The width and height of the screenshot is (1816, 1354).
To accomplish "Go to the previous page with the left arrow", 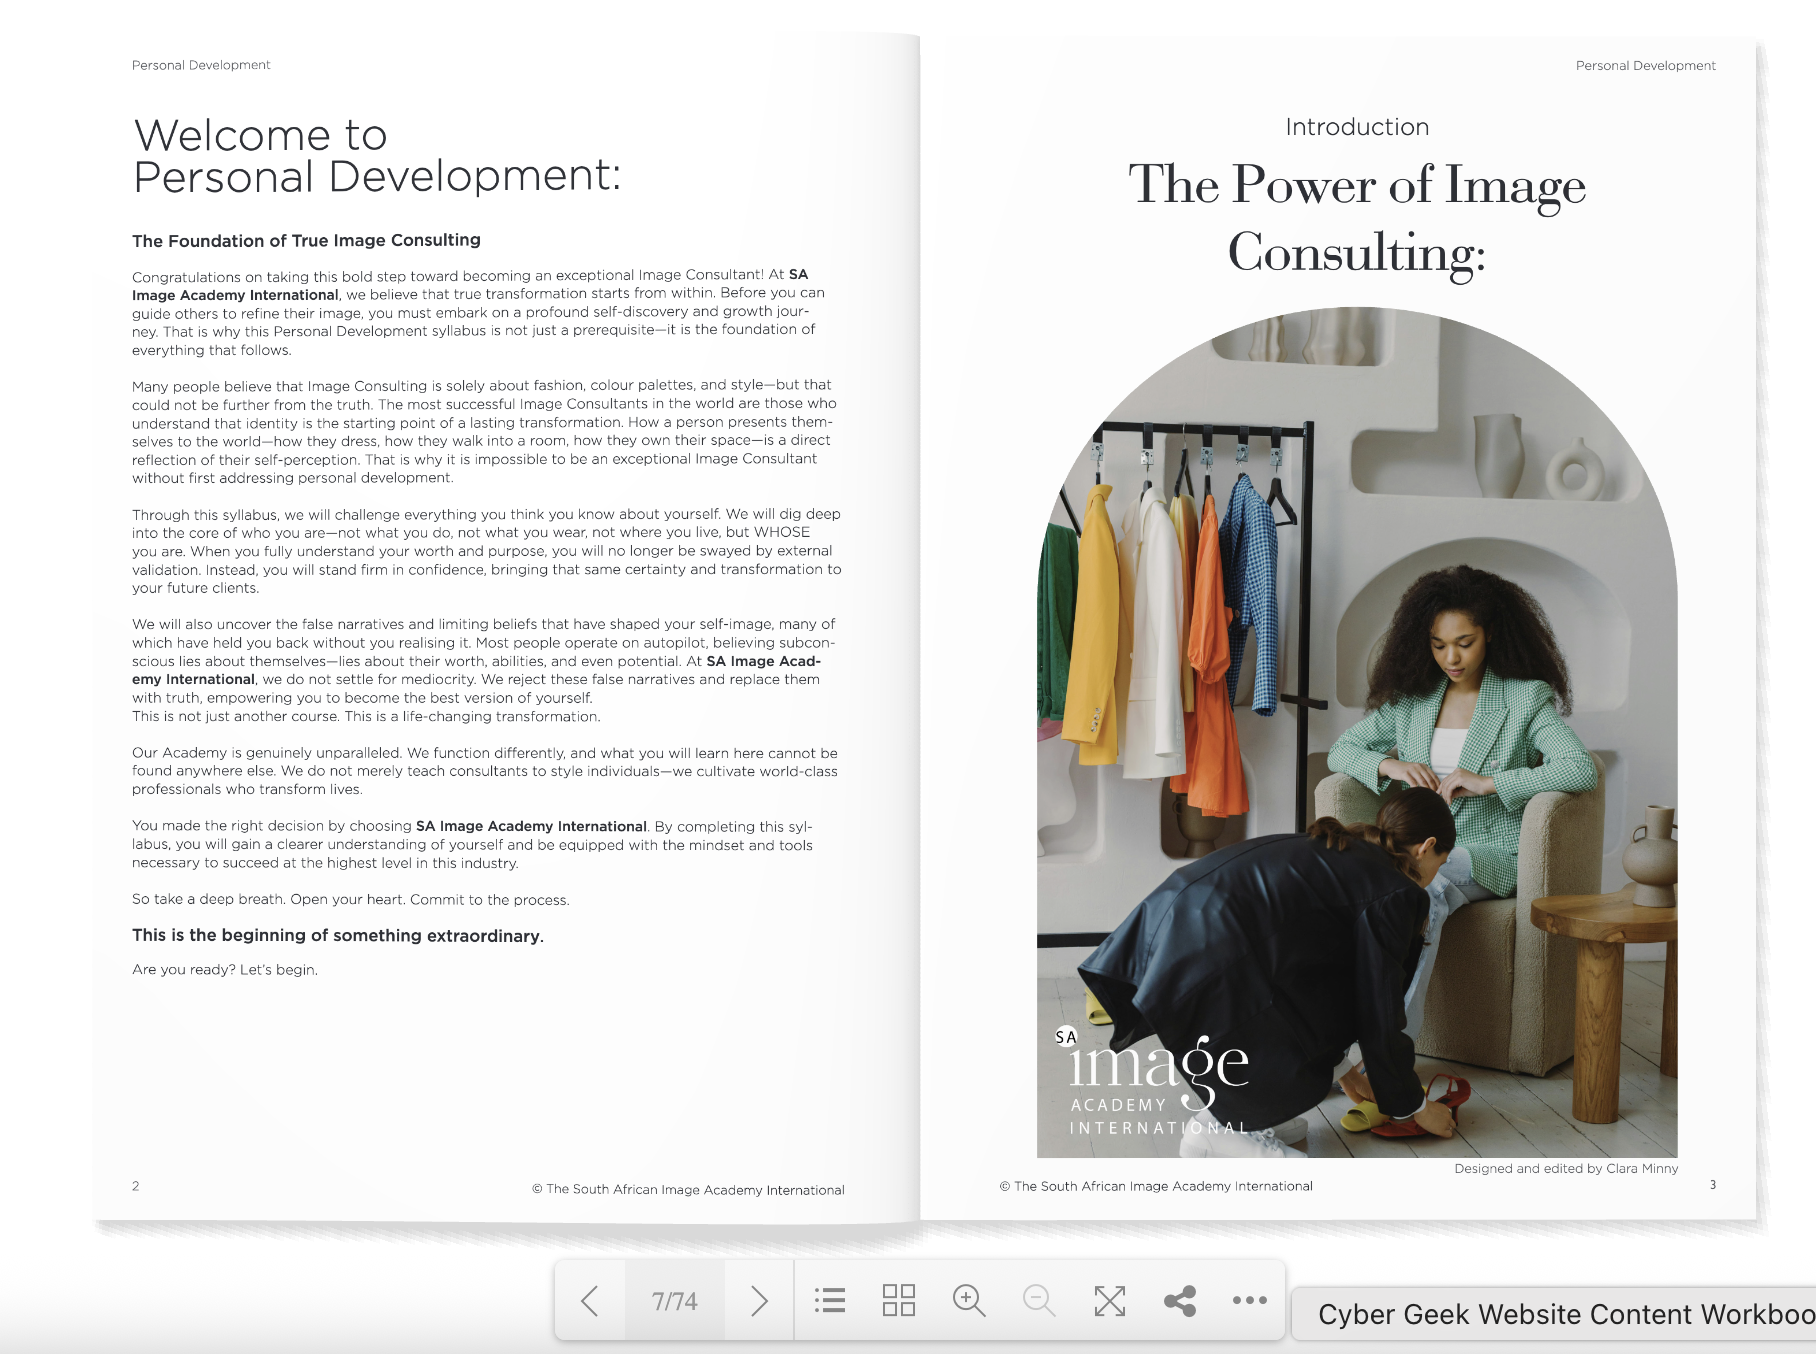I will [x=590, y=1301].
